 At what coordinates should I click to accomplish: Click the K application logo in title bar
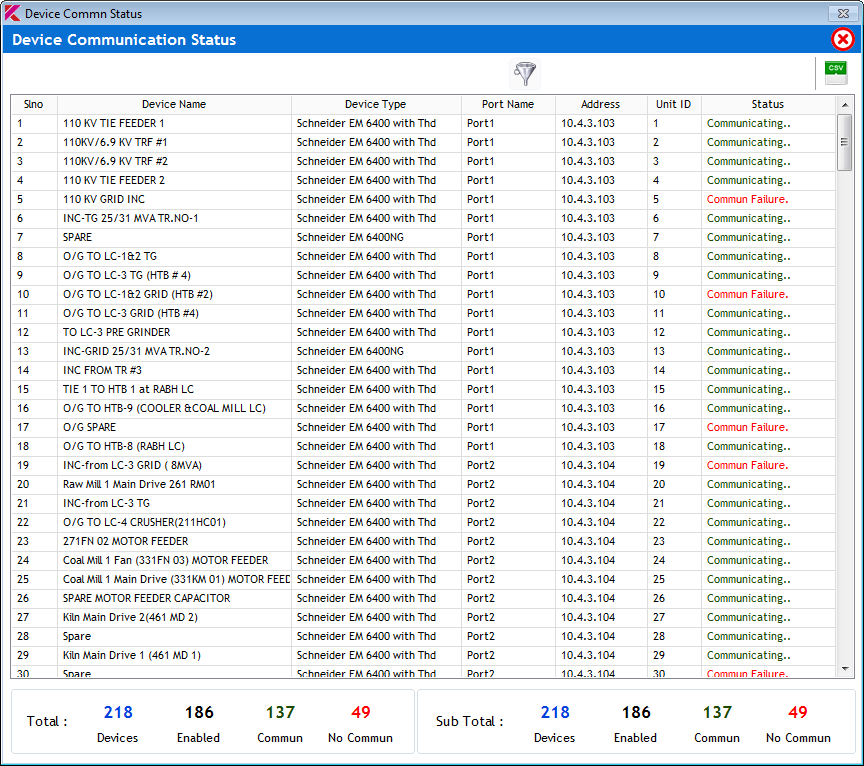click(12, 13)
